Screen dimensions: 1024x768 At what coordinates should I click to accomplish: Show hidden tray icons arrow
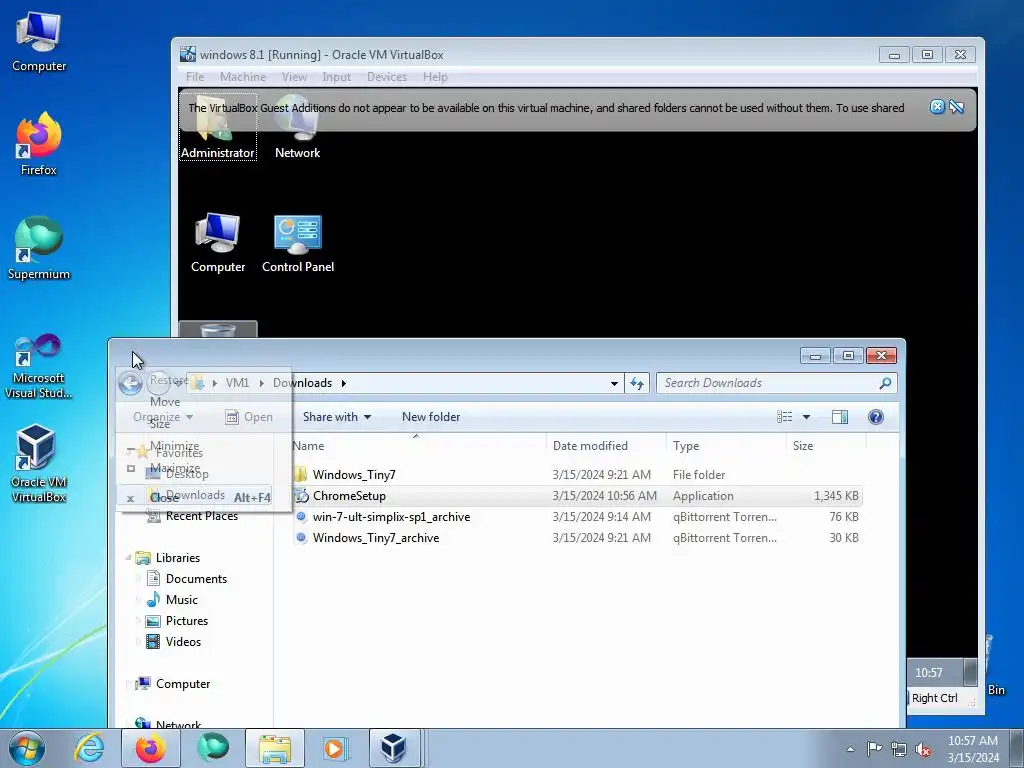pyautogui.click(x=850, y=749)
